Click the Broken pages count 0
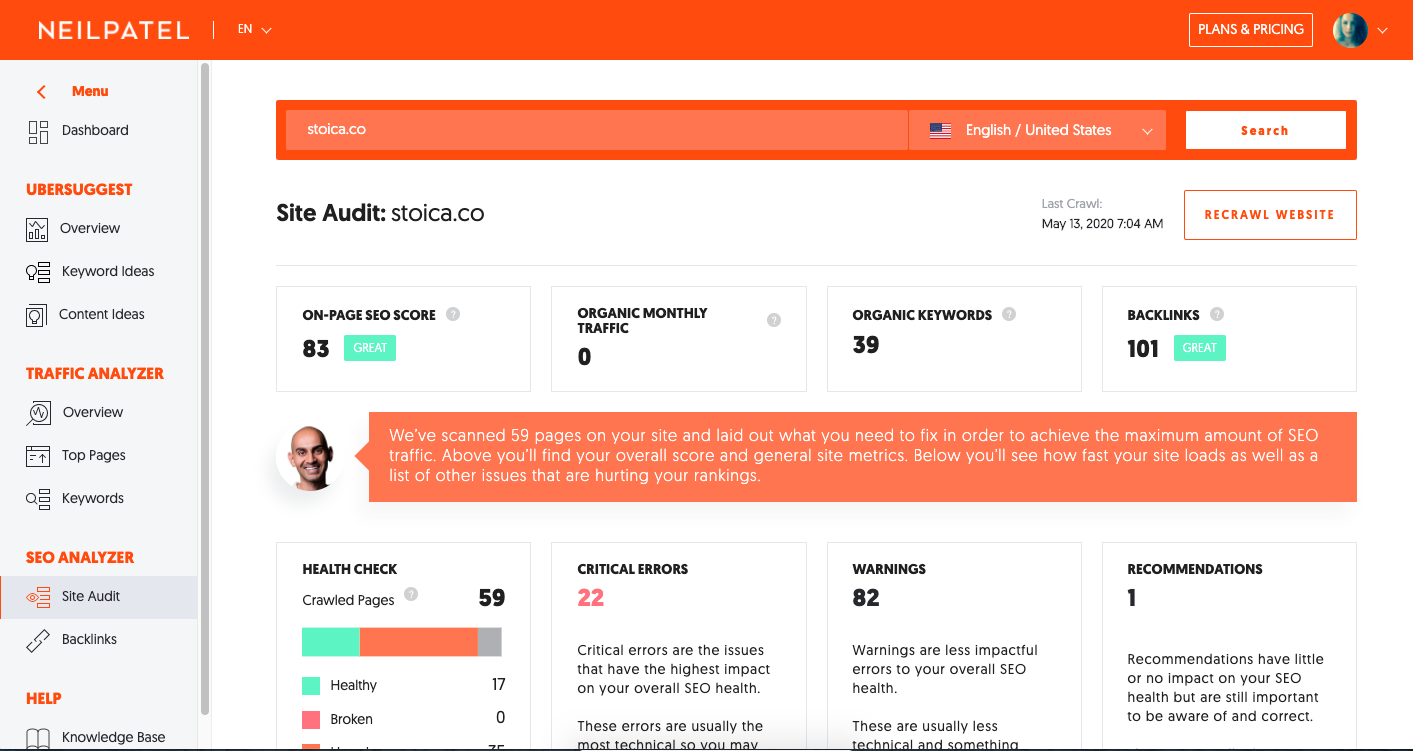Screen dimensions: 1413x751 point(501,718)
